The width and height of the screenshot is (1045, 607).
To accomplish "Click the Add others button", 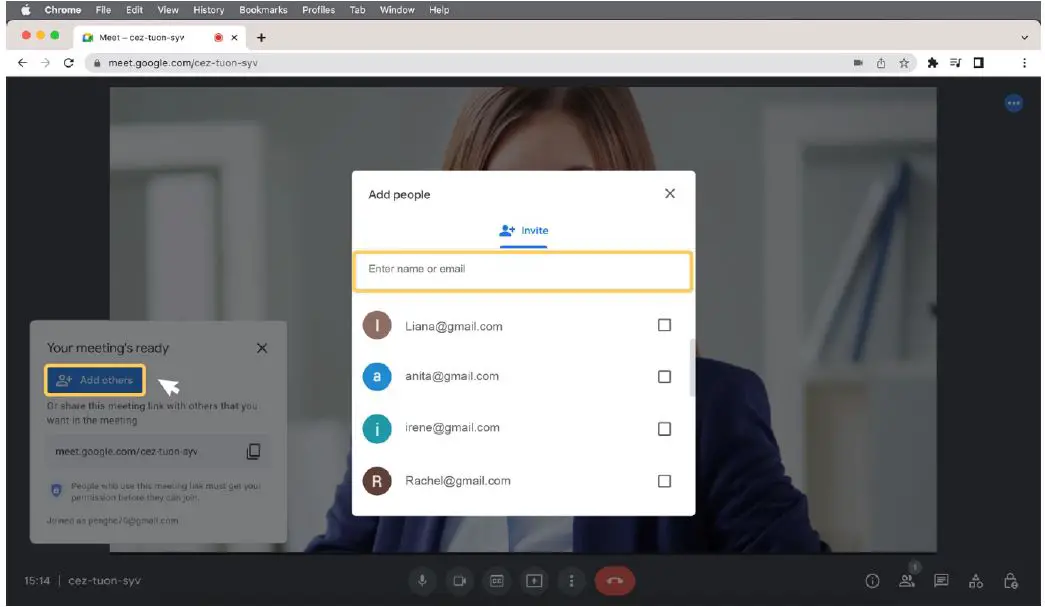I will click(95, 380).
